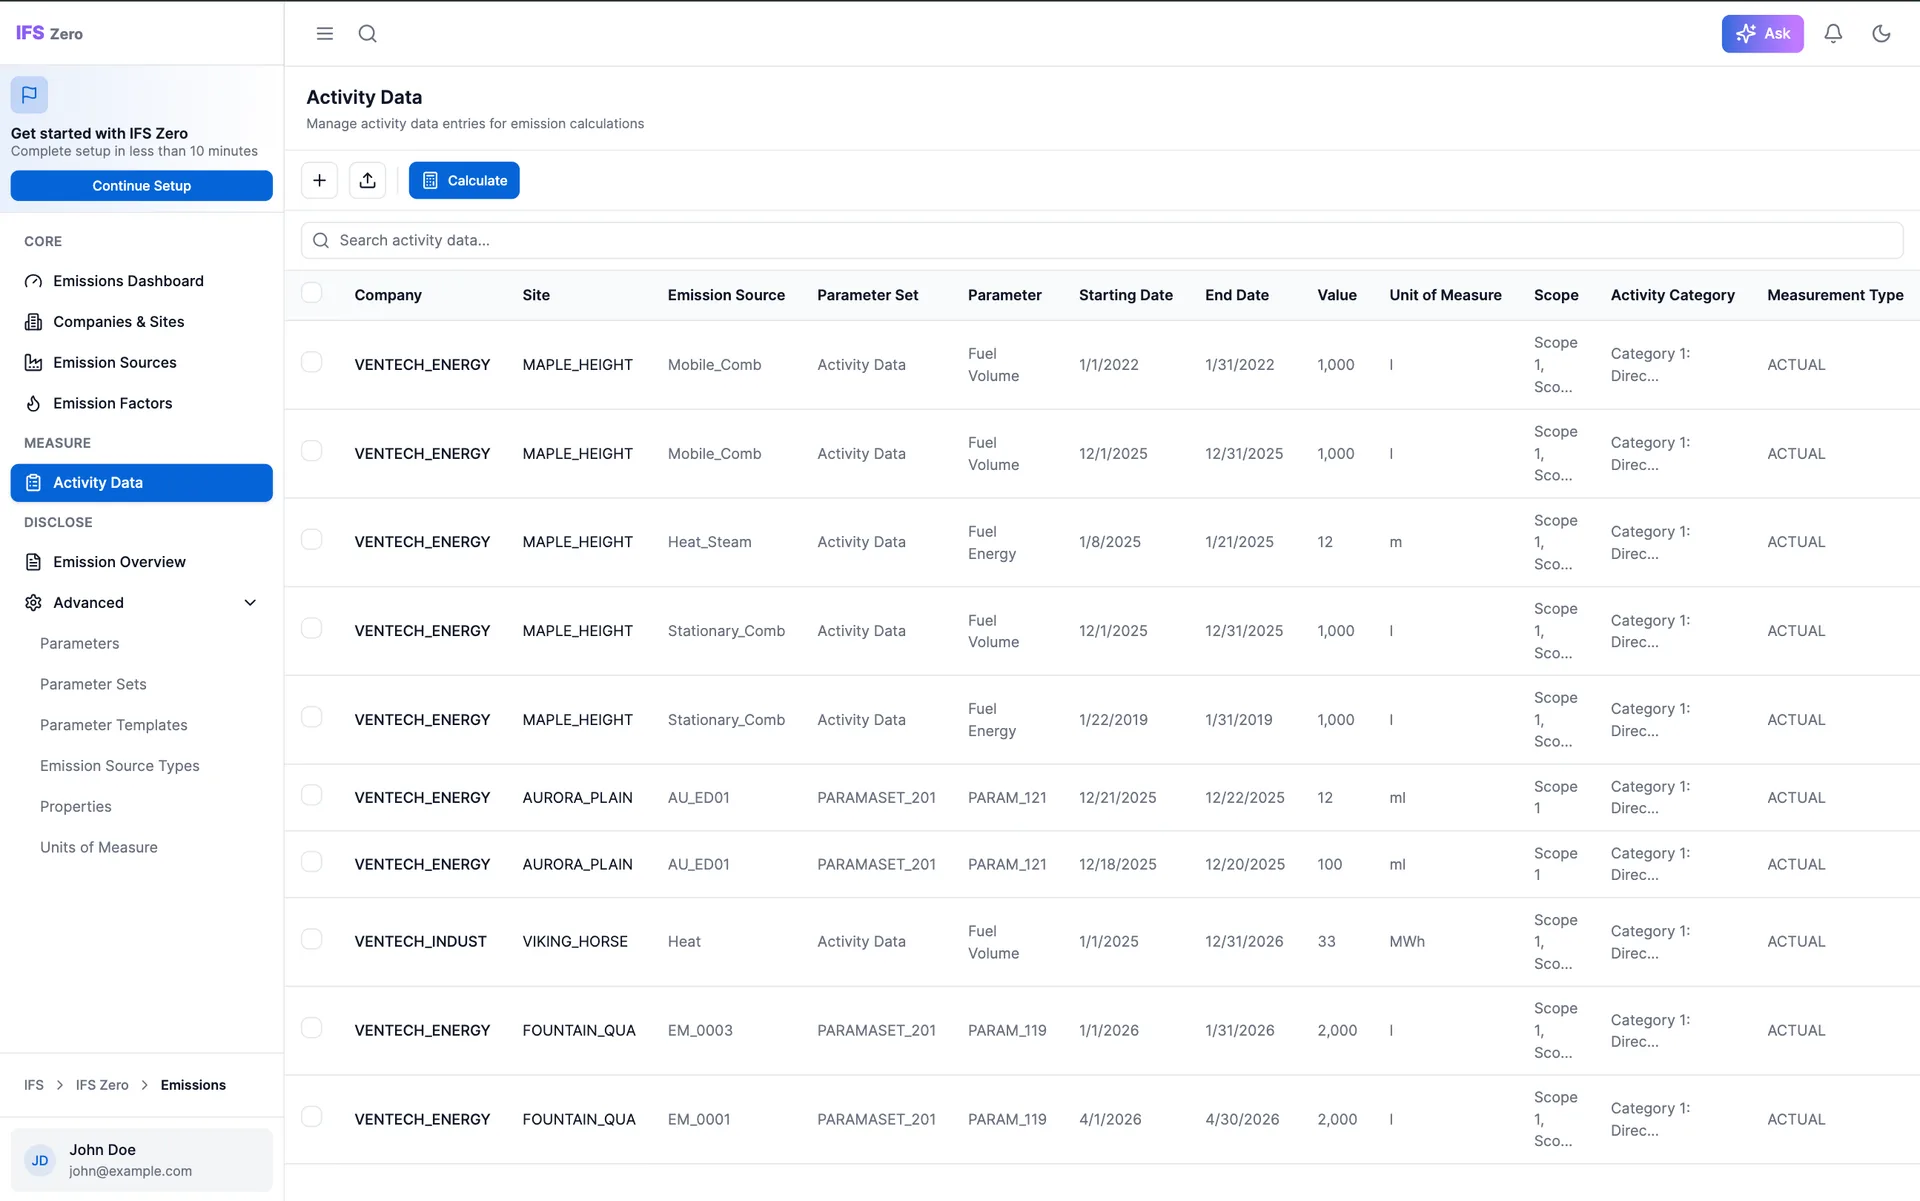Open the Emissions Dashboard from the sidebar

127,281
